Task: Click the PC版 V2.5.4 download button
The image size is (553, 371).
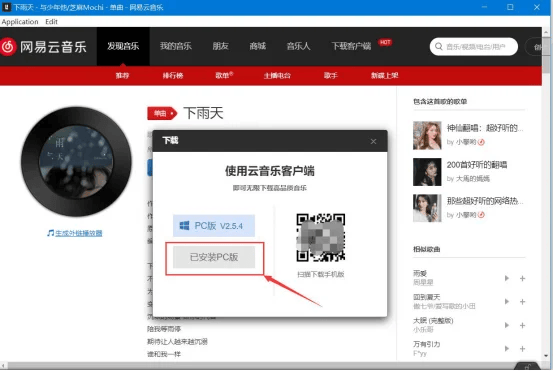Action: click(x=214, y=226)
